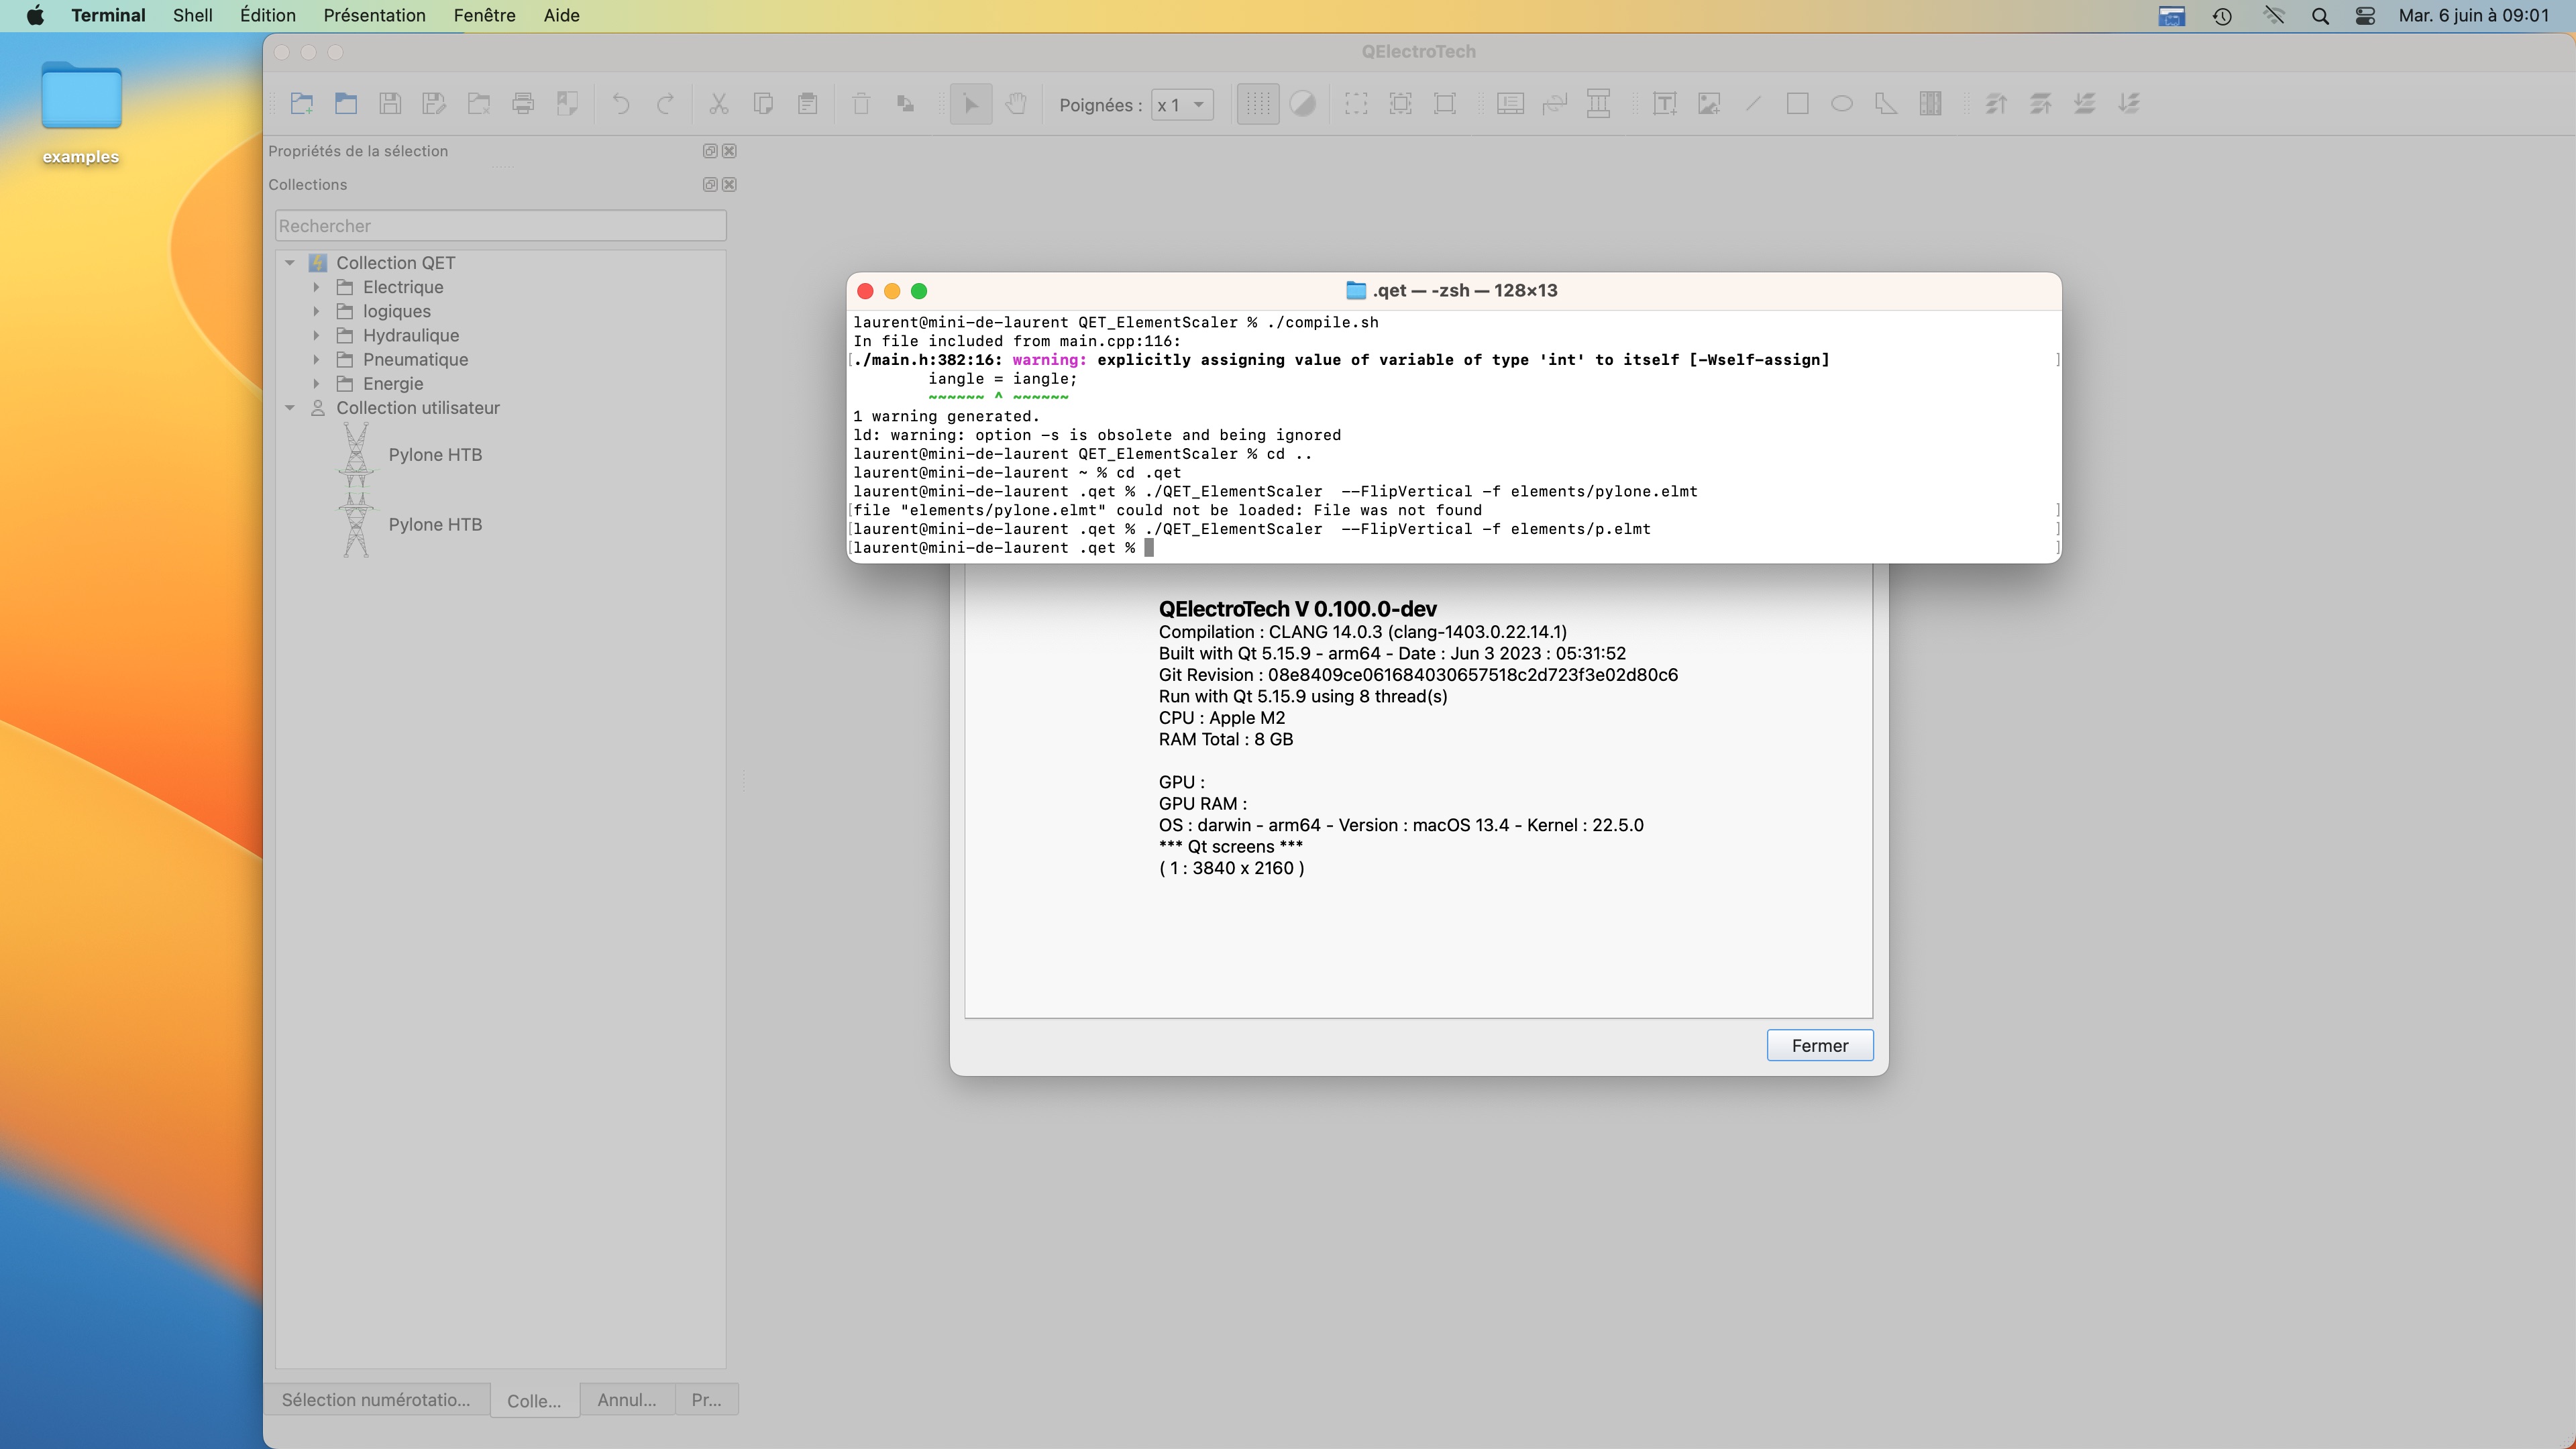
Task: Open Control Center in the menu bar
Action: 2365,16
